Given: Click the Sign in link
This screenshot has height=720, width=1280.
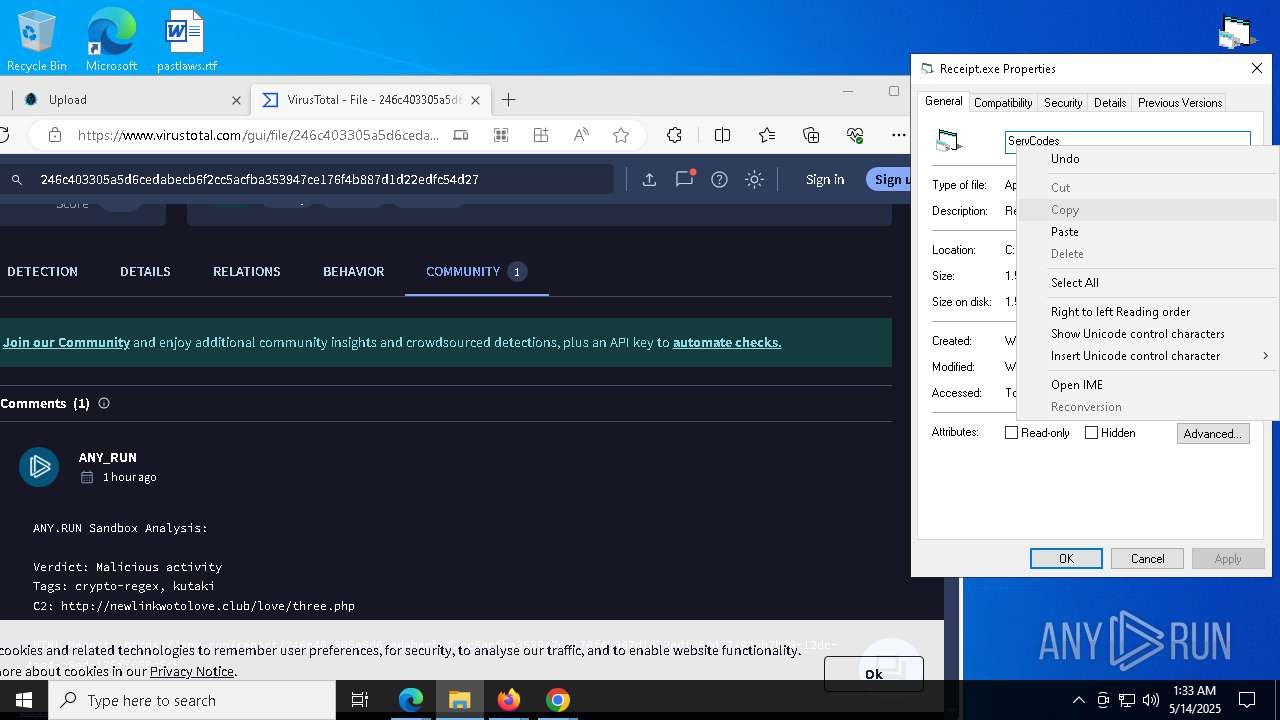Looking at the screenshot, I should (825, 179).
